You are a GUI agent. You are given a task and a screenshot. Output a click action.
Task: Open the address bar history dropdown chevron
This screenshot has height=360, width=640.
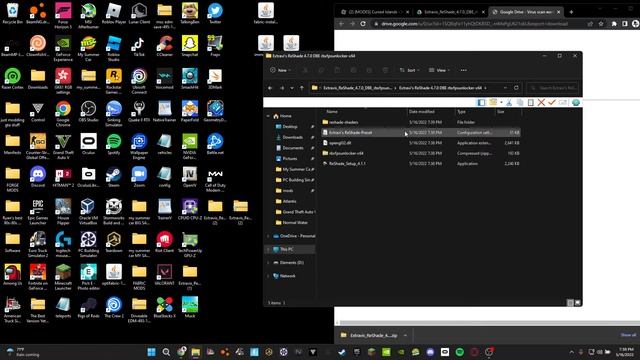pyautogui.click(x=505, y=88)
